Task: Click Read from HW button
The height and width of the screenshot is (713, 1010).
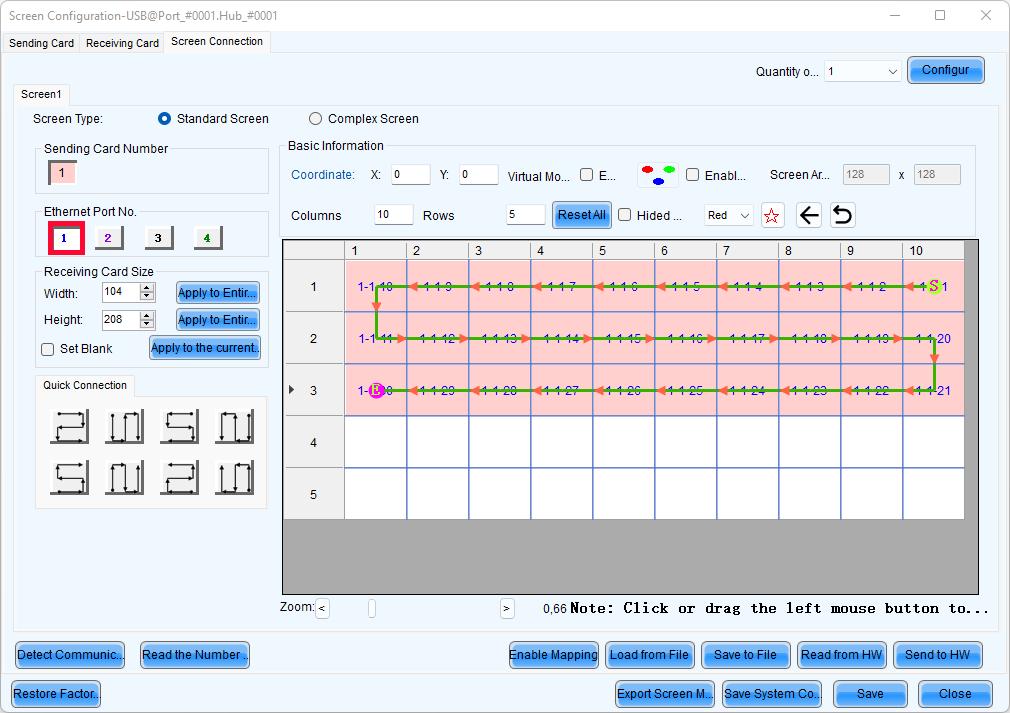Action: (841, 655)
